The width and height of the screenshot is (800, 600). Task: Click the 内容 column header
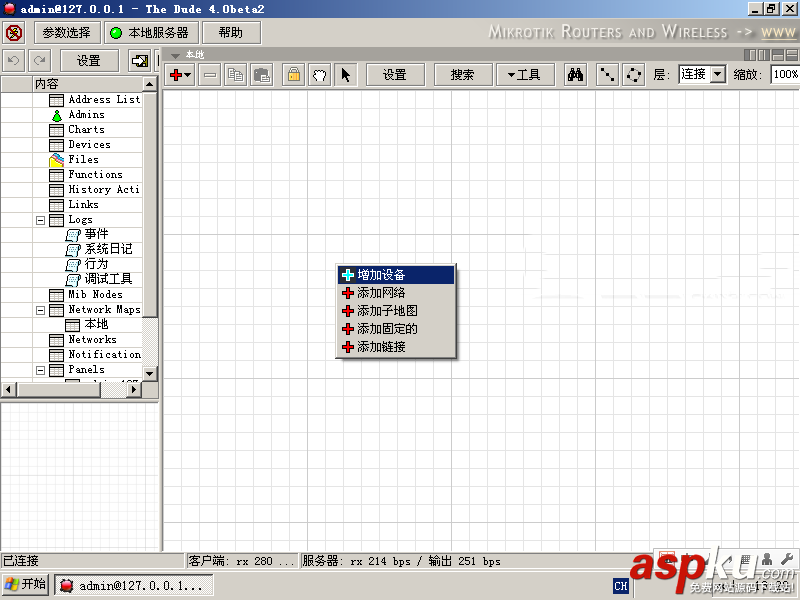[87, 84]
